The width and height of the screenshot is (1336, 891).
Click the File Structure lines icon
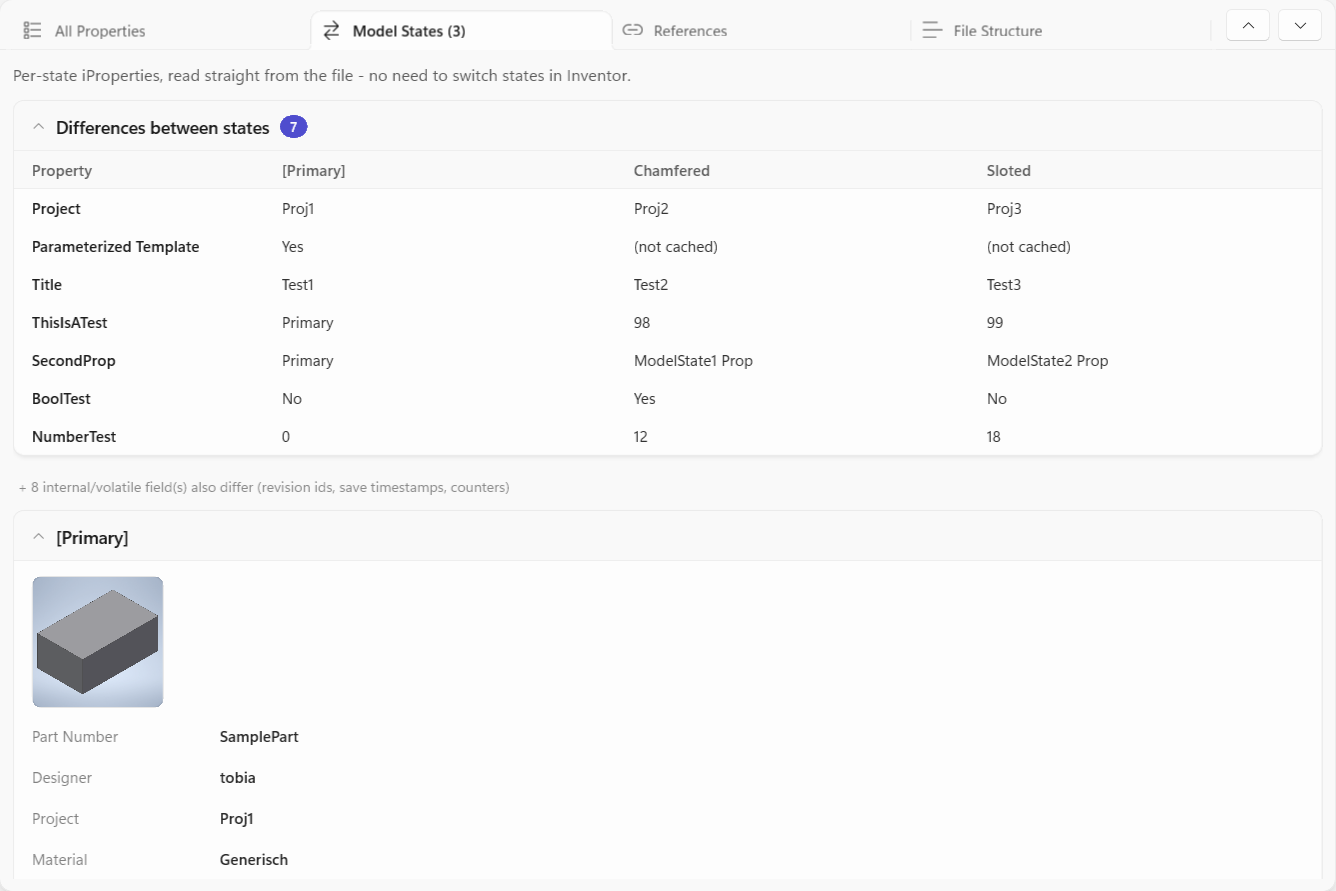932,31
